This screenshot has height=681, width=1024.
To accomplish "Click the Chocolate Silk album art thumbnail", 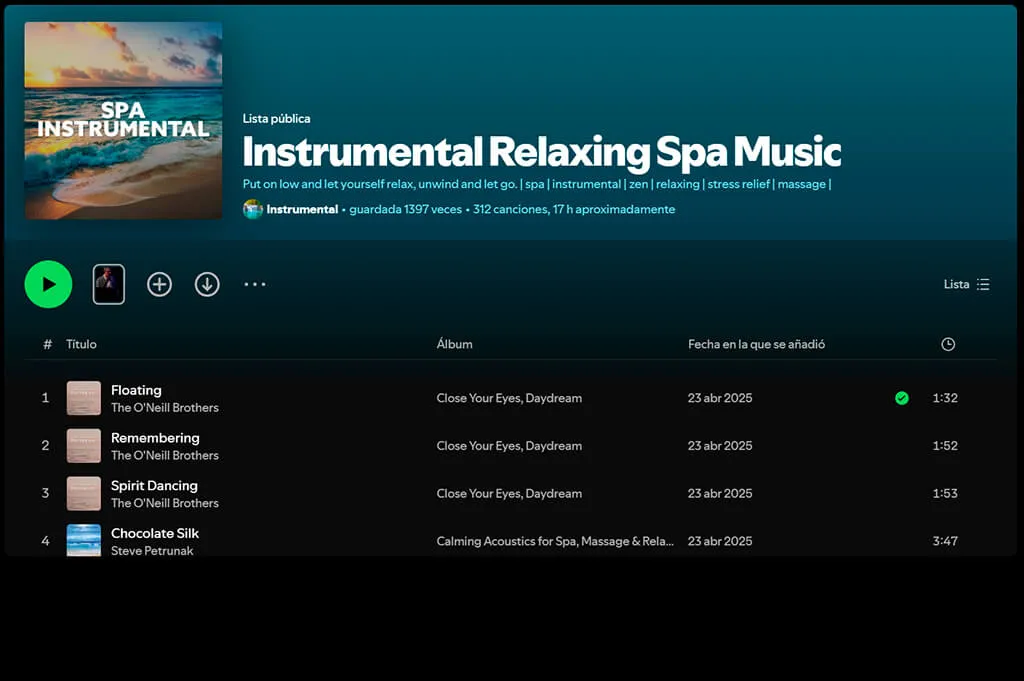I will [84, 541].
